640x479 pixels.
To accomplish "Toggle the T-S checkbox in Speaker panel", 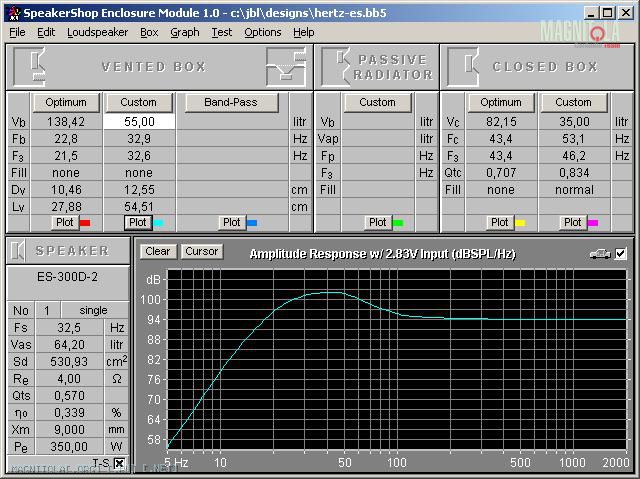I will pos(120,463).
